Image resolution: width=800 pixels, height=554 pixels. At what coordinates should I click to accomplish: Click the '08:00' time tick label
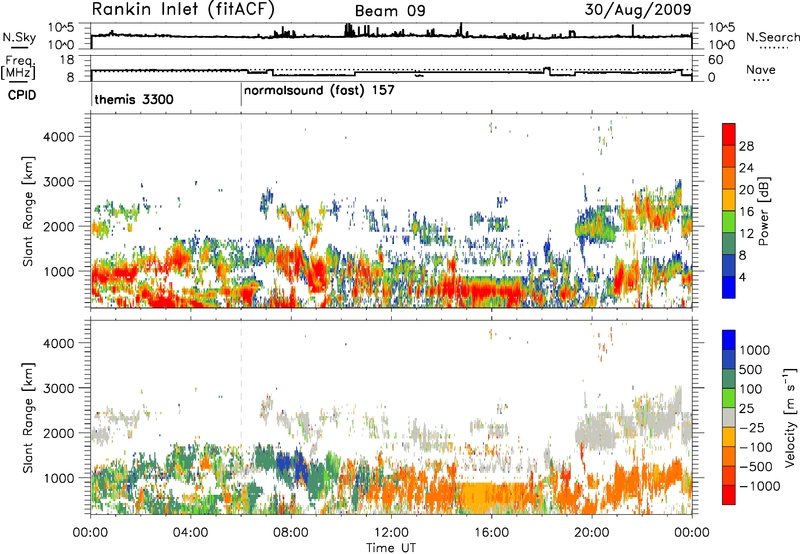[291, 533]
